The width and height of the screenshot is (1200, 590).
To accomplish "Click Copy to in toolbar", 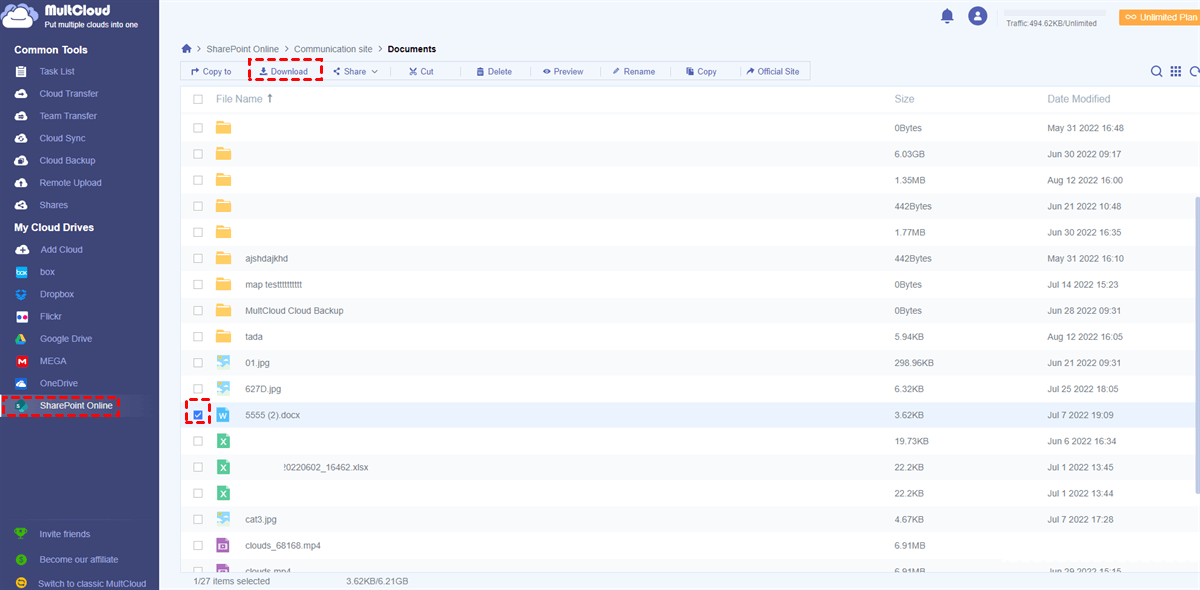I will pos(211,72).
